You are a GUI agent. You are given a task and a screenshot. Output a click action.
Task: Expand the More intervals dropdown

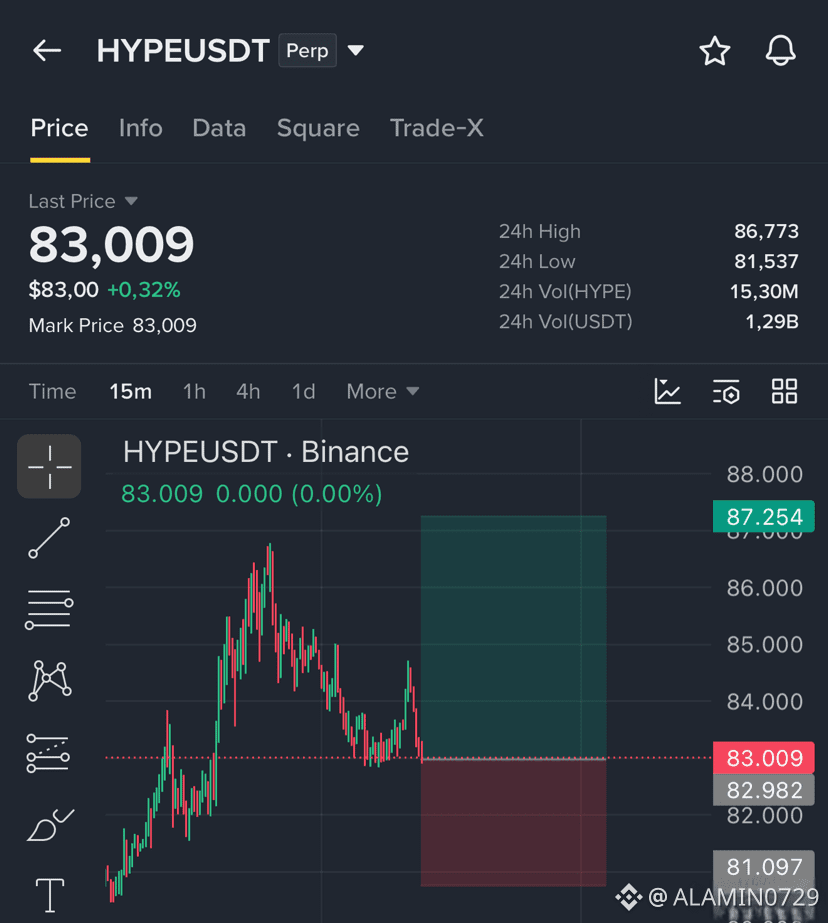point(383,391)
